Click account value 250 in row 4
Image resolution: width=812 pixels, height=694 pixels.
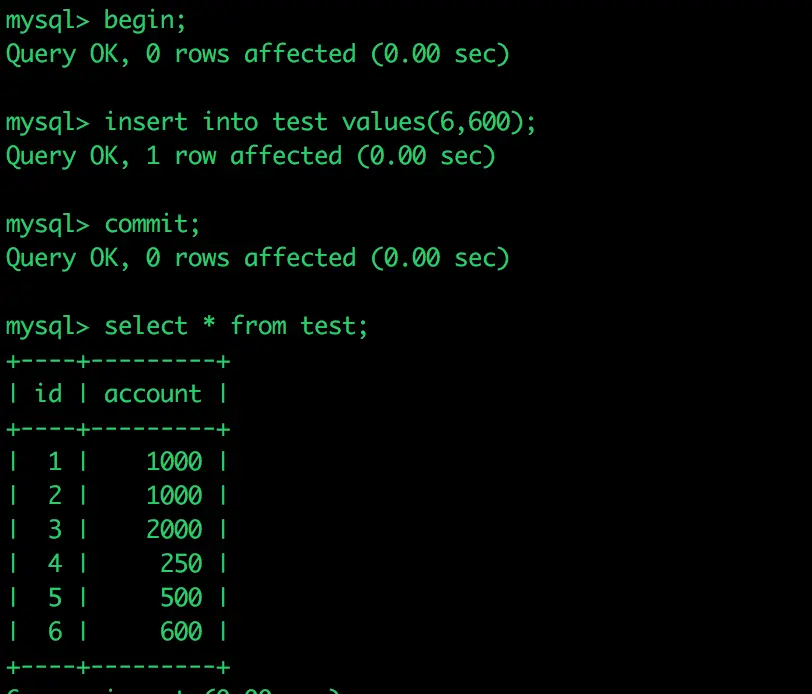point(181,563)
